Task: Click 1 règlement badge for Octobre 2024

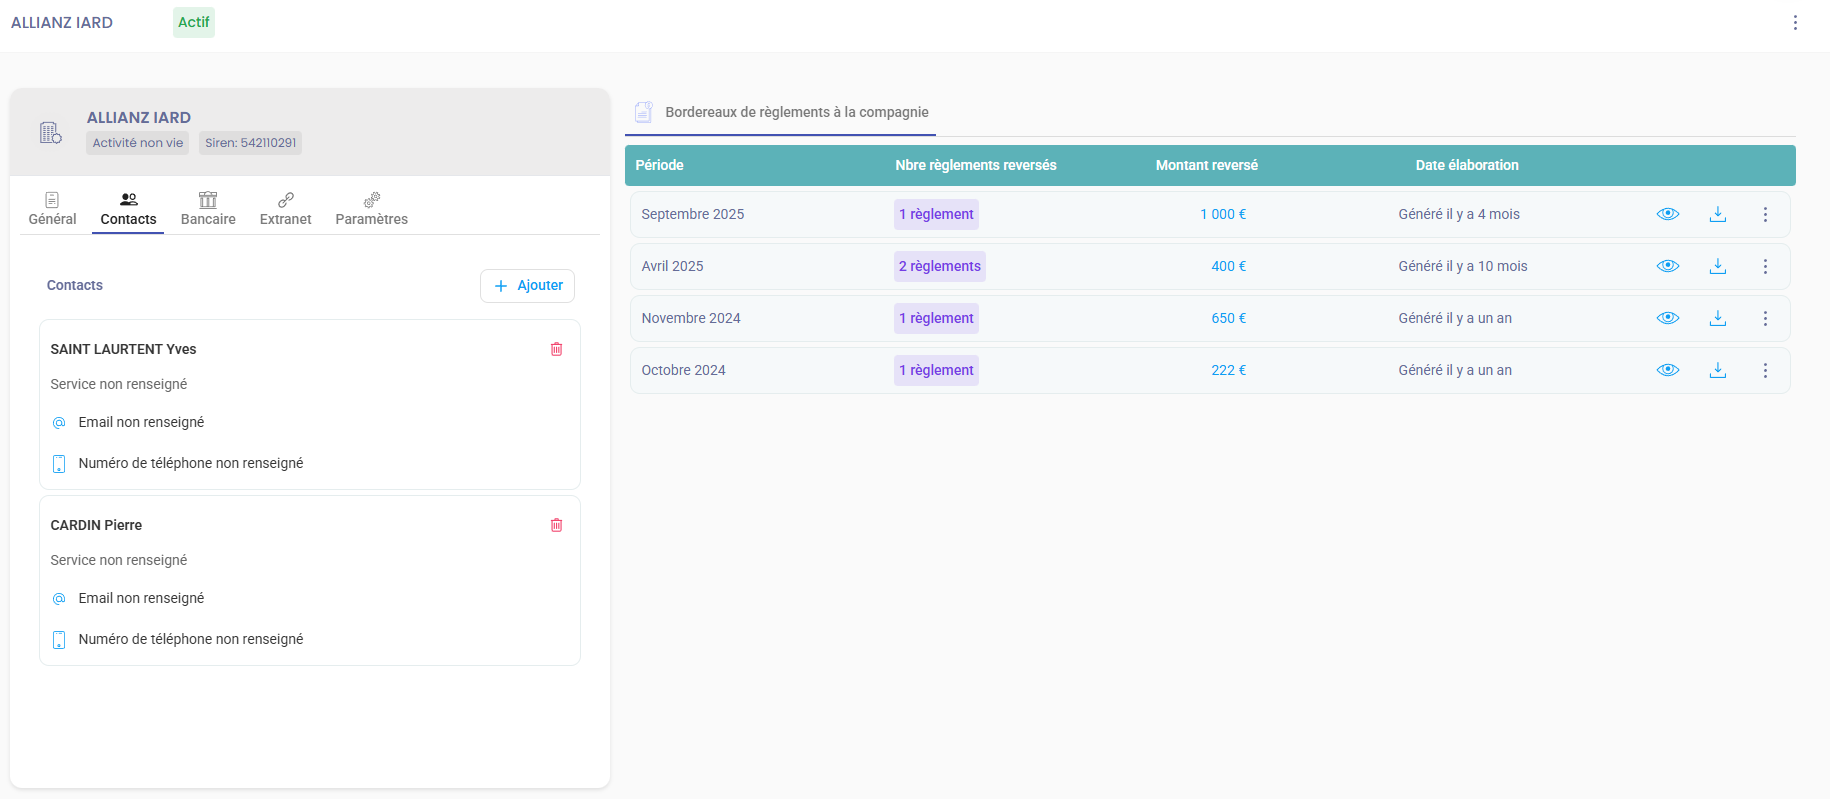Action: click(936, 370)
